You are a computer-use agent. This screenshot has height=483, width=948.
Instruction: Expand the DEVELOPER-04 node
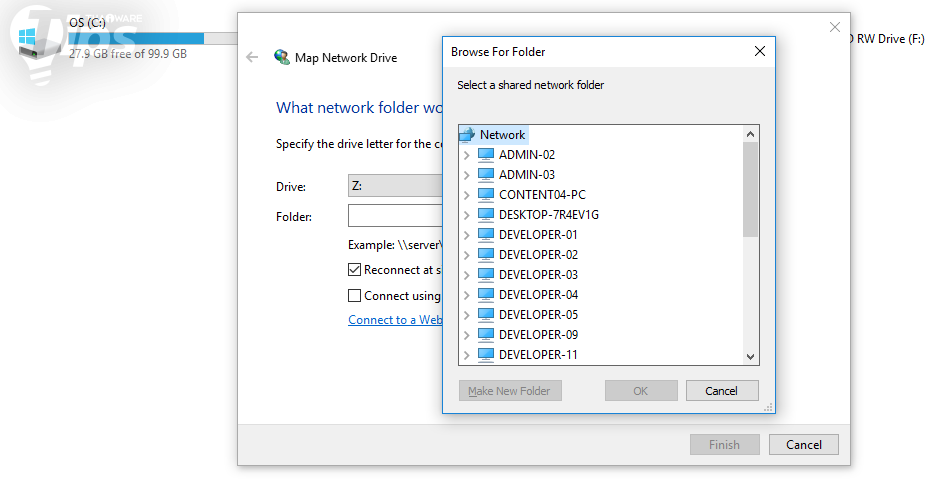[x=467, y=295]
